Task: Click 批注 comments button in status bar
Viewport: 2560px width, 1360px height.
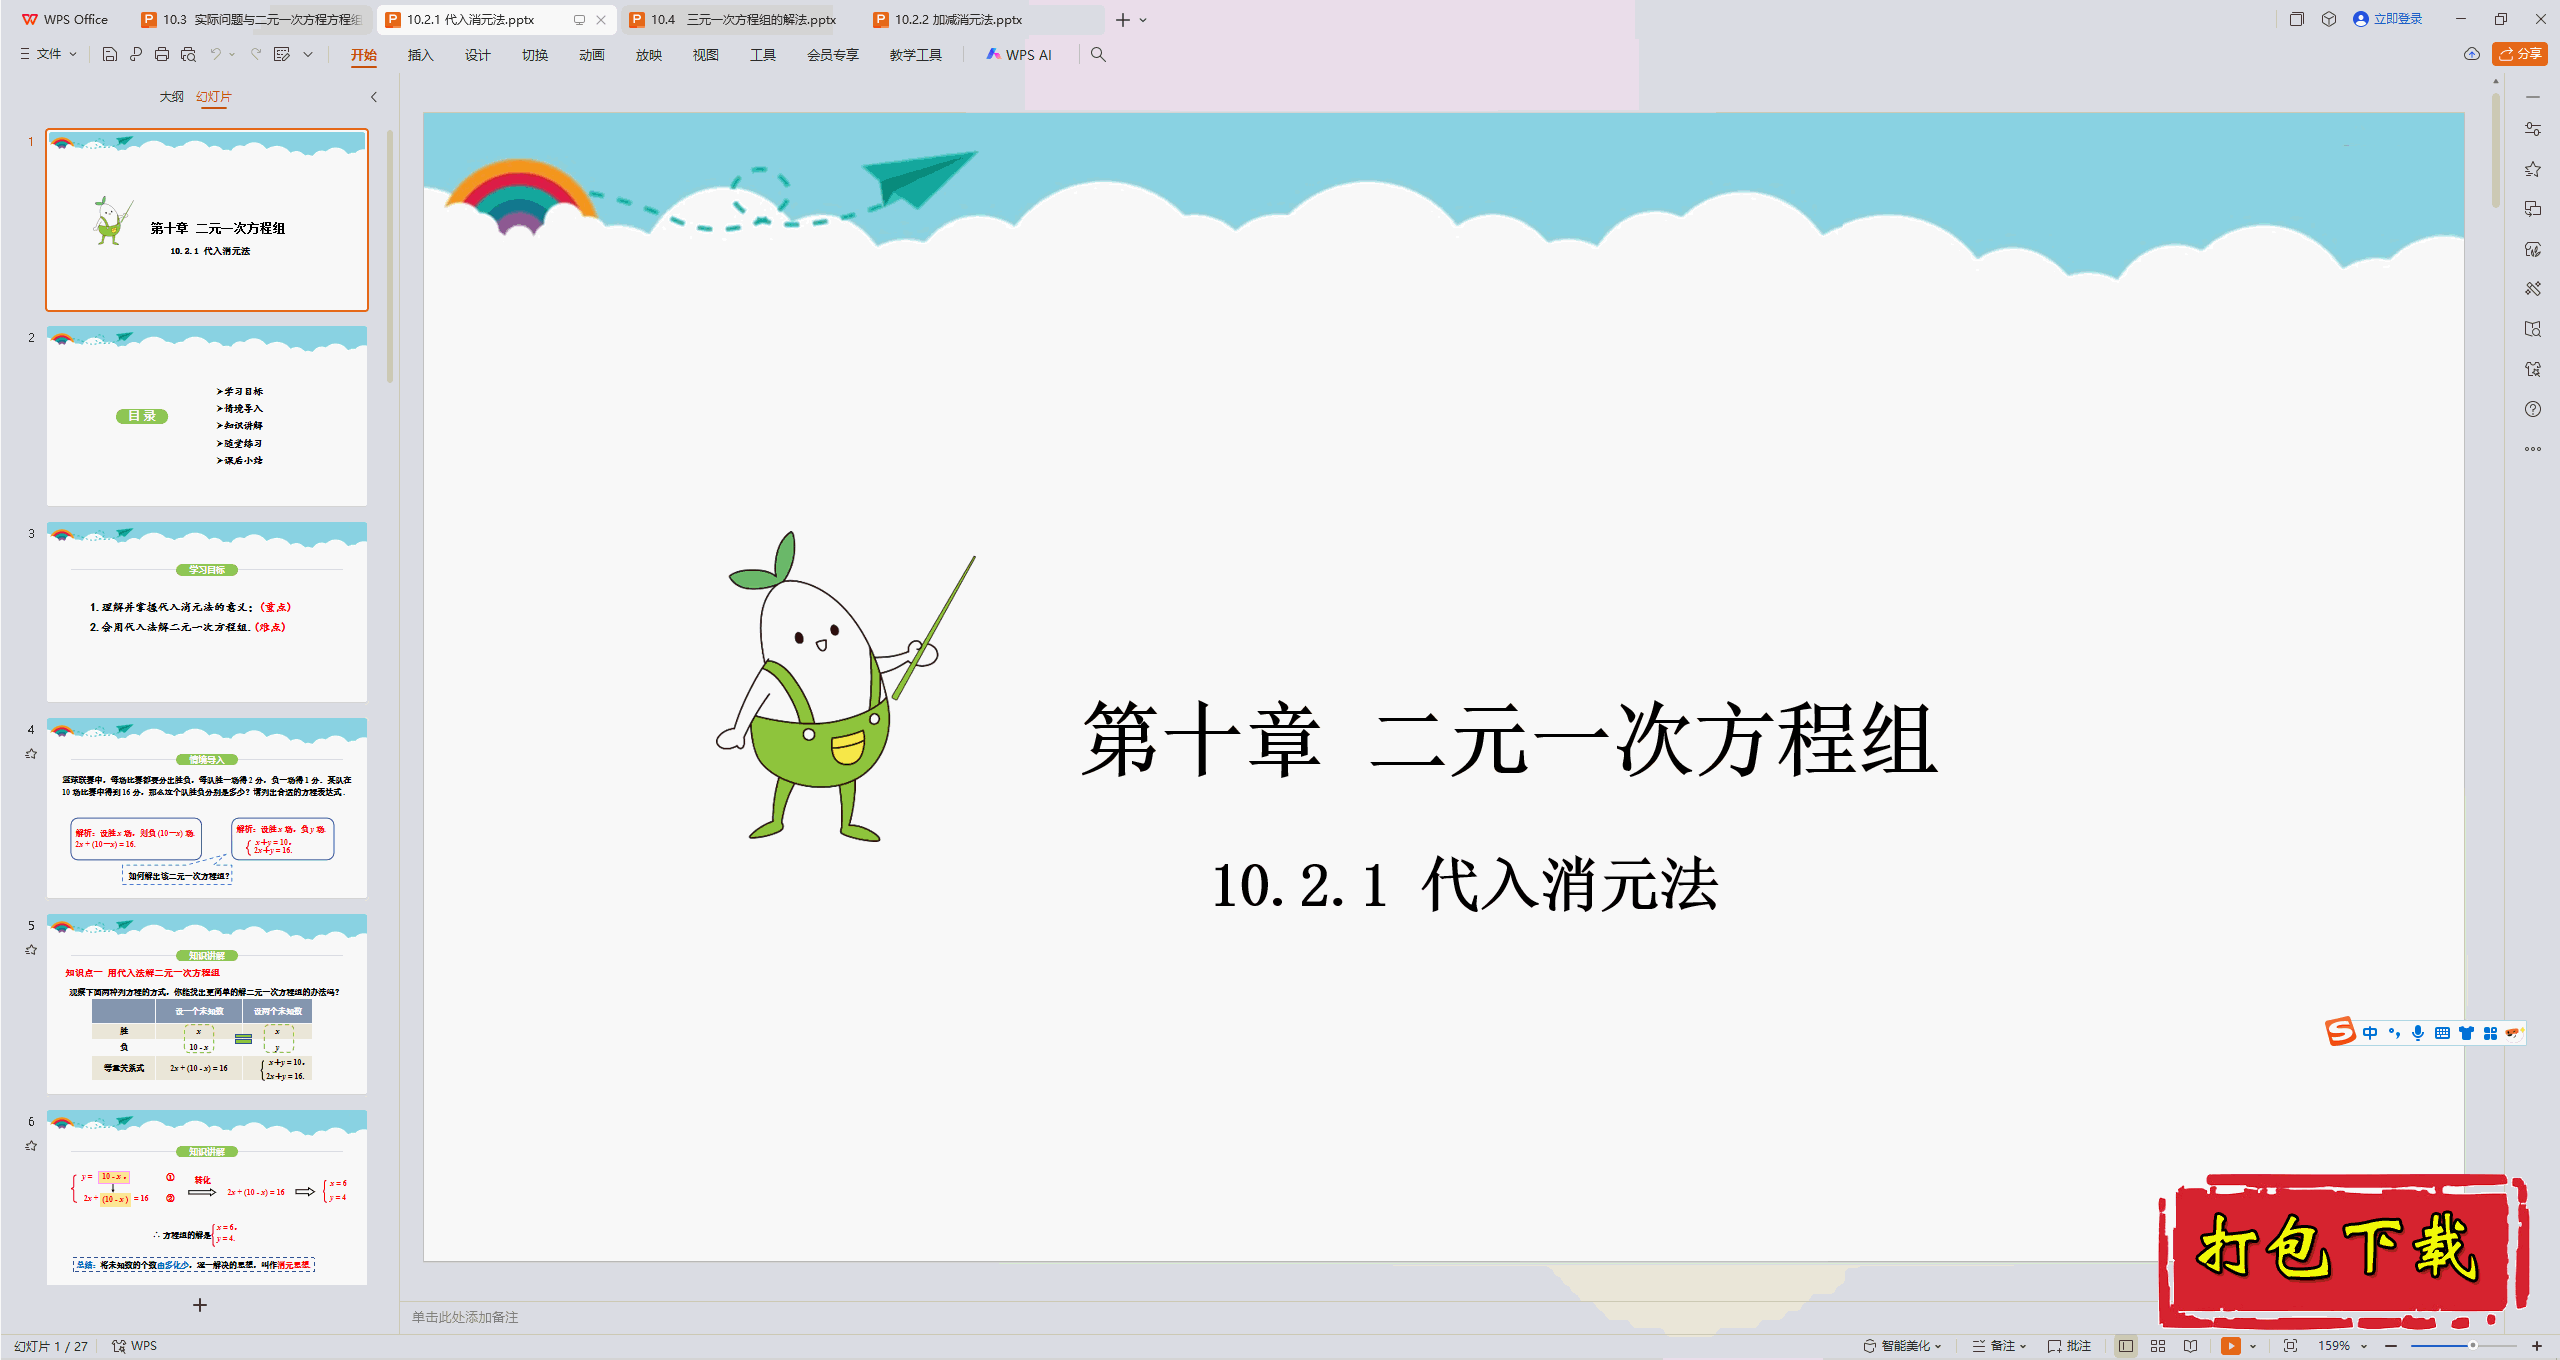Action: [2069, 1346]
